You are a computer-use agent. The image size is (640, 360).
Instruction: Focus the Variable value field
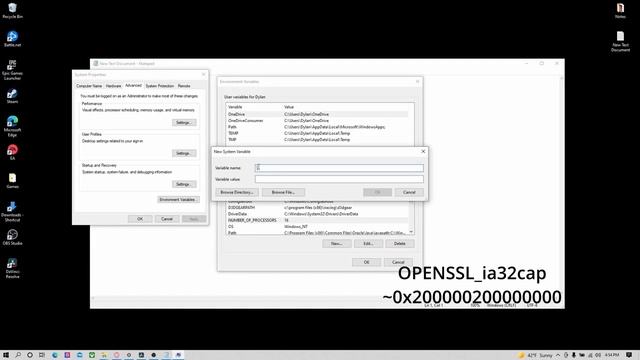point(339,179)
